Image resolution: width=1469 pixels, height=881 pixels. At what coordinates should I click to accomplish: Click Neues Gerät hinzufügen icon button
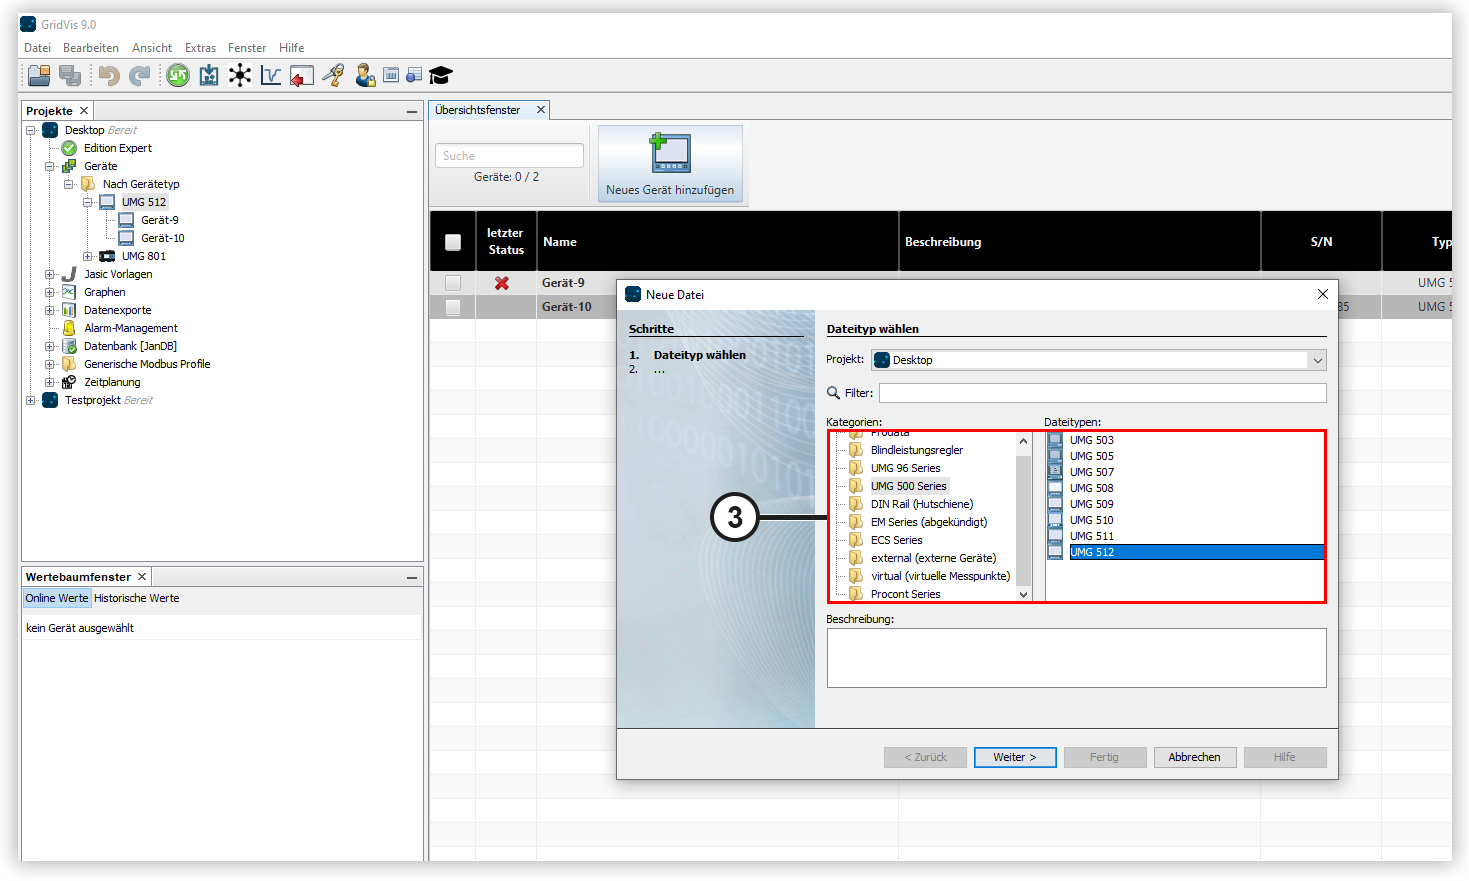point(670,164)
